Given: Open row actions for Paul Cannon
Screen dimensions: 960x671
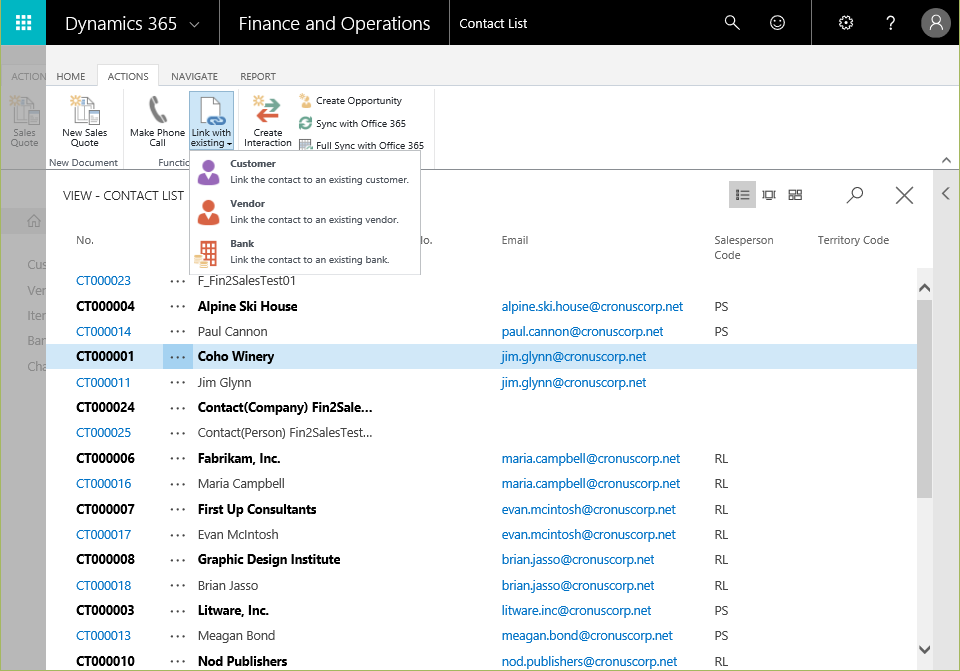Looking at the screenshot, I should coord(178,332).
